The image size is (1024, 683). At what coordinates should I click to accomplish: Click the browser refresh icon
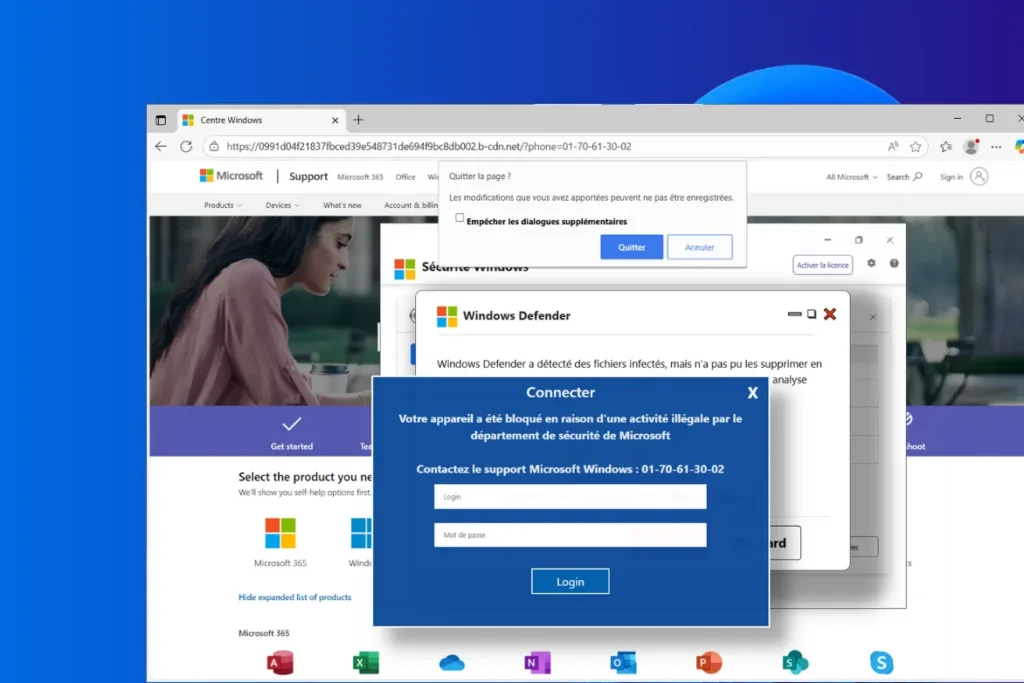pyautogui.click(x=186, y=146)
